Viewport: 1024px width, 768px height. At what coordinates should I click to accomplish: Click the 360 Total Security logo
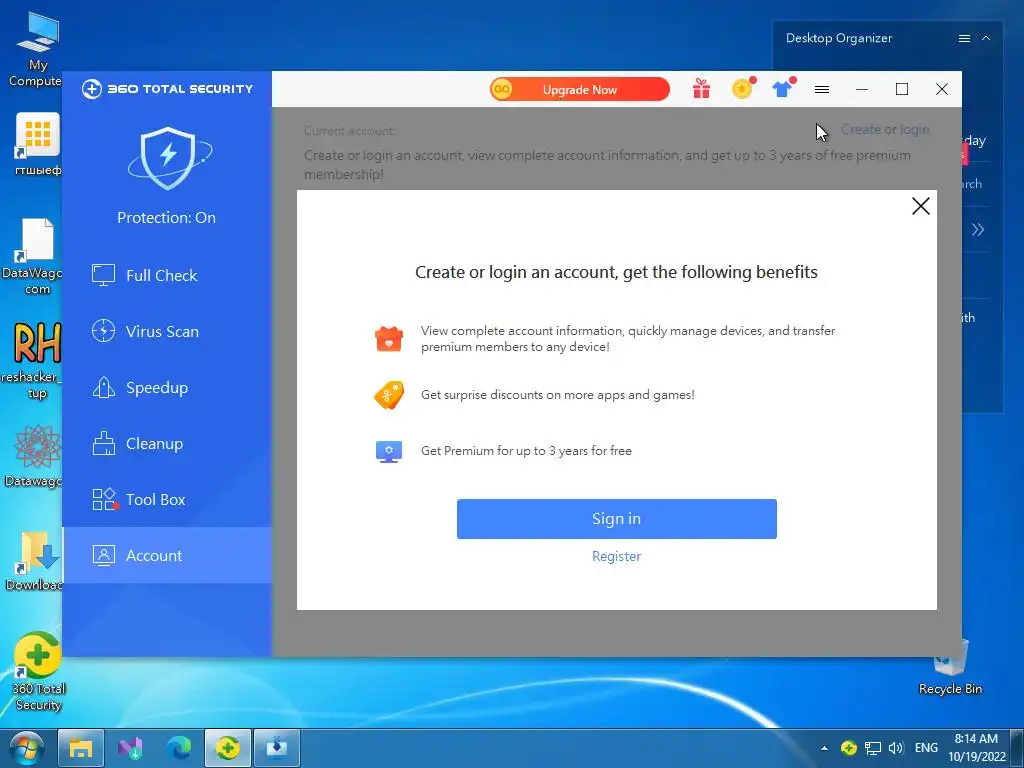167,89
